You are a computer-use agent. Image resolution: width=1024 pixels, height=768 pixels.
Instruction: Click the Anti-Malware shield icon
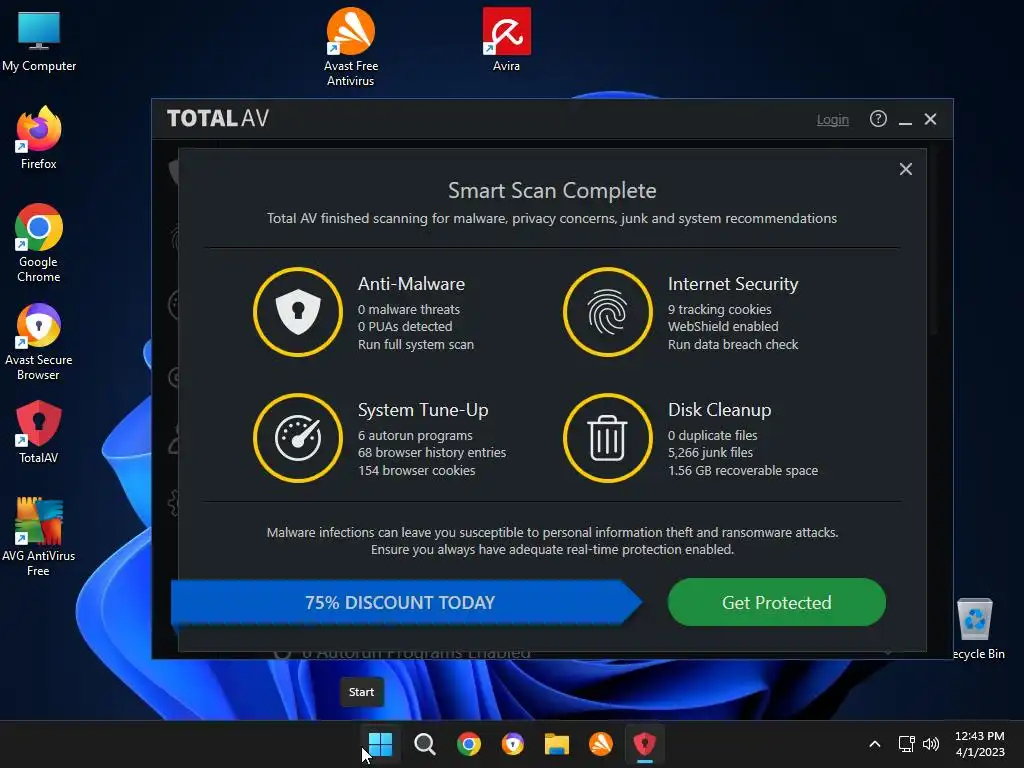coord(298,312)
